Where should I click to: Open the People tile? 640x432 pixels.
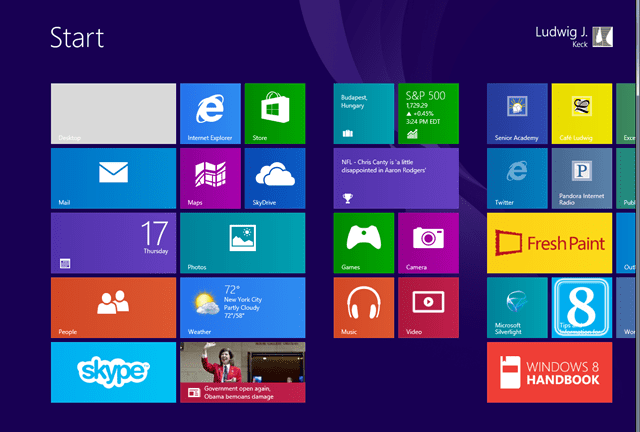point(113,307)
